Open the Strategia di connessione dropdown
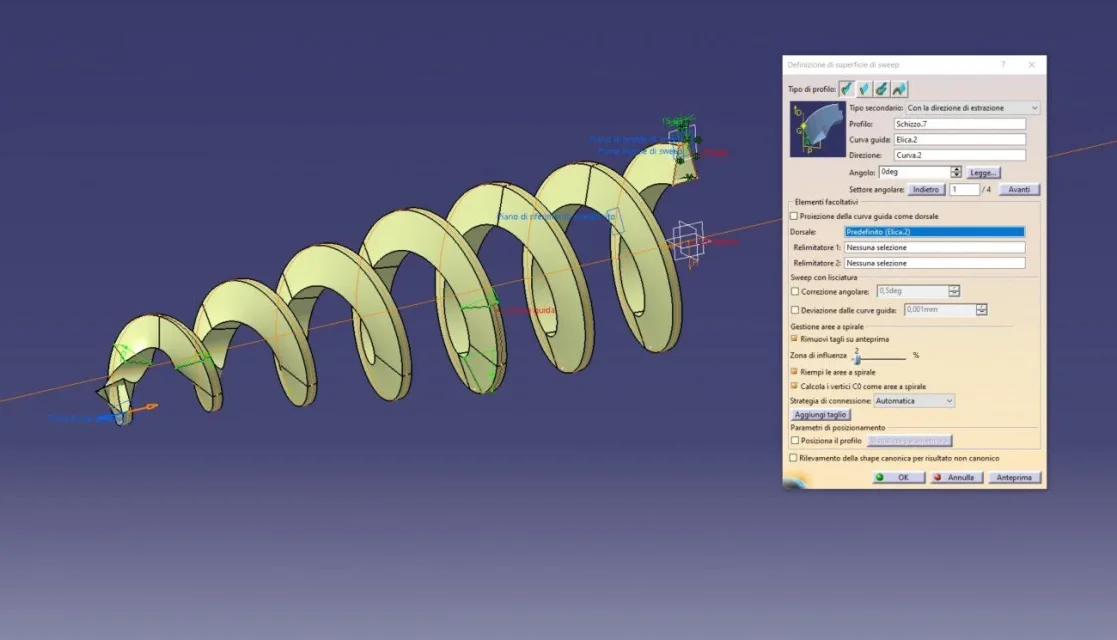Viewport: 1117px width, 640px height. pos(914,401)
